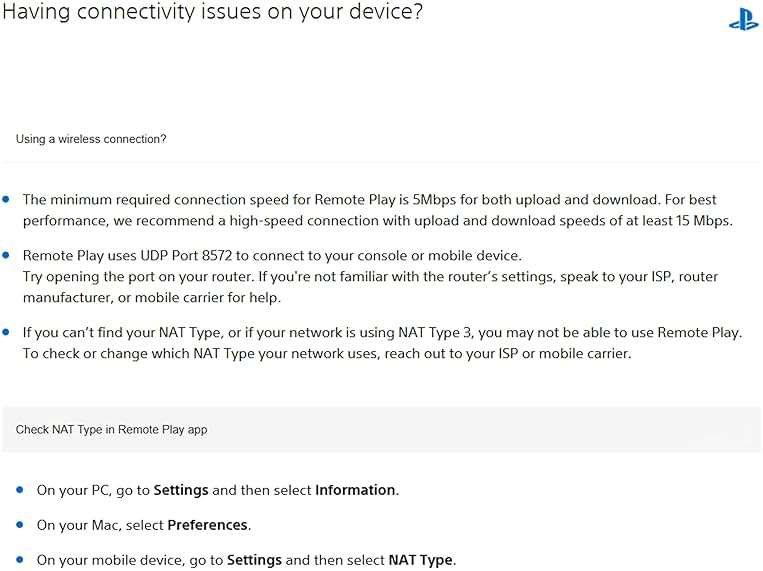The image size is (763, 571).
Task: Click the bullet beside "On your Mac"
Action: pyautogui.click(x=21, y=525)
